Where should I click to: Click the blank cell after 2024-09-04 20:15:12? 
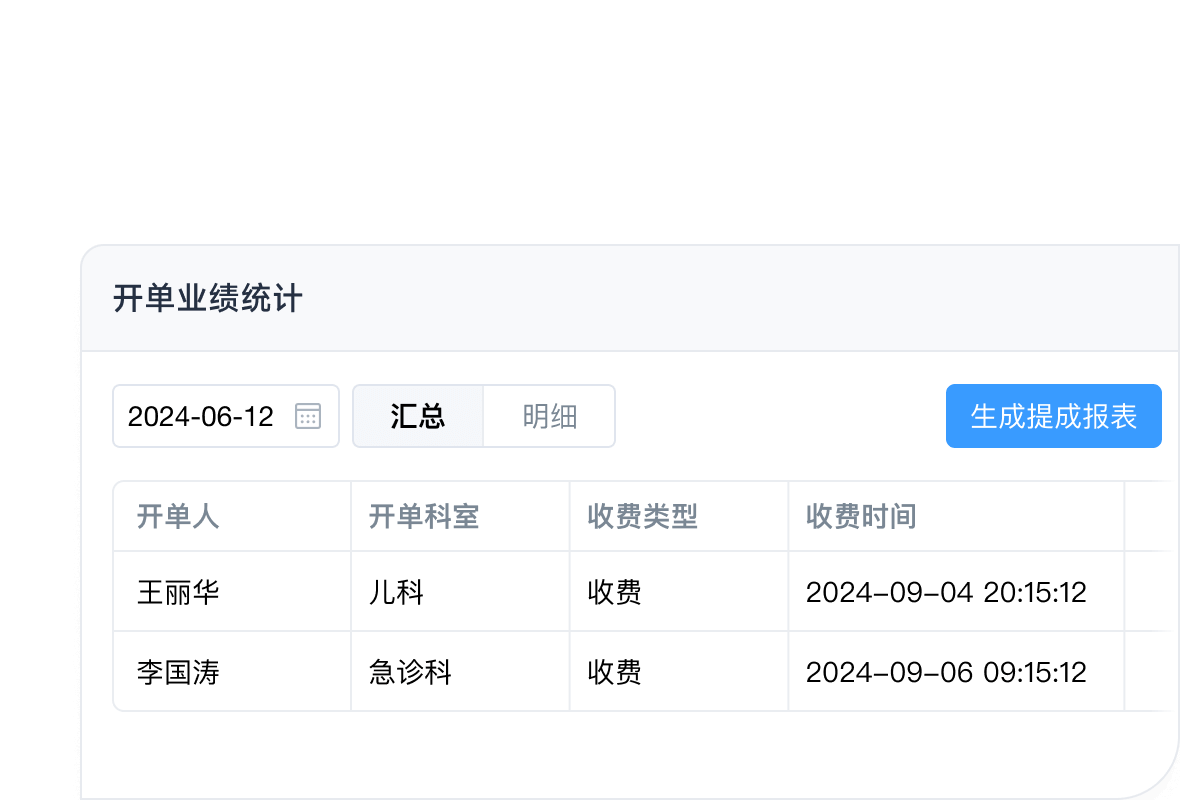(x=1150, y=592)
